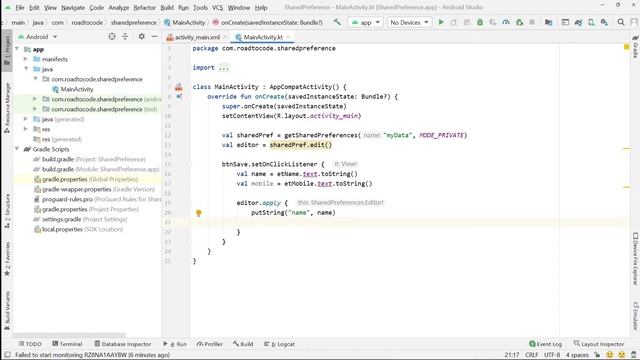
Task: Open Profiler tool window
Action: pos(210,344)
